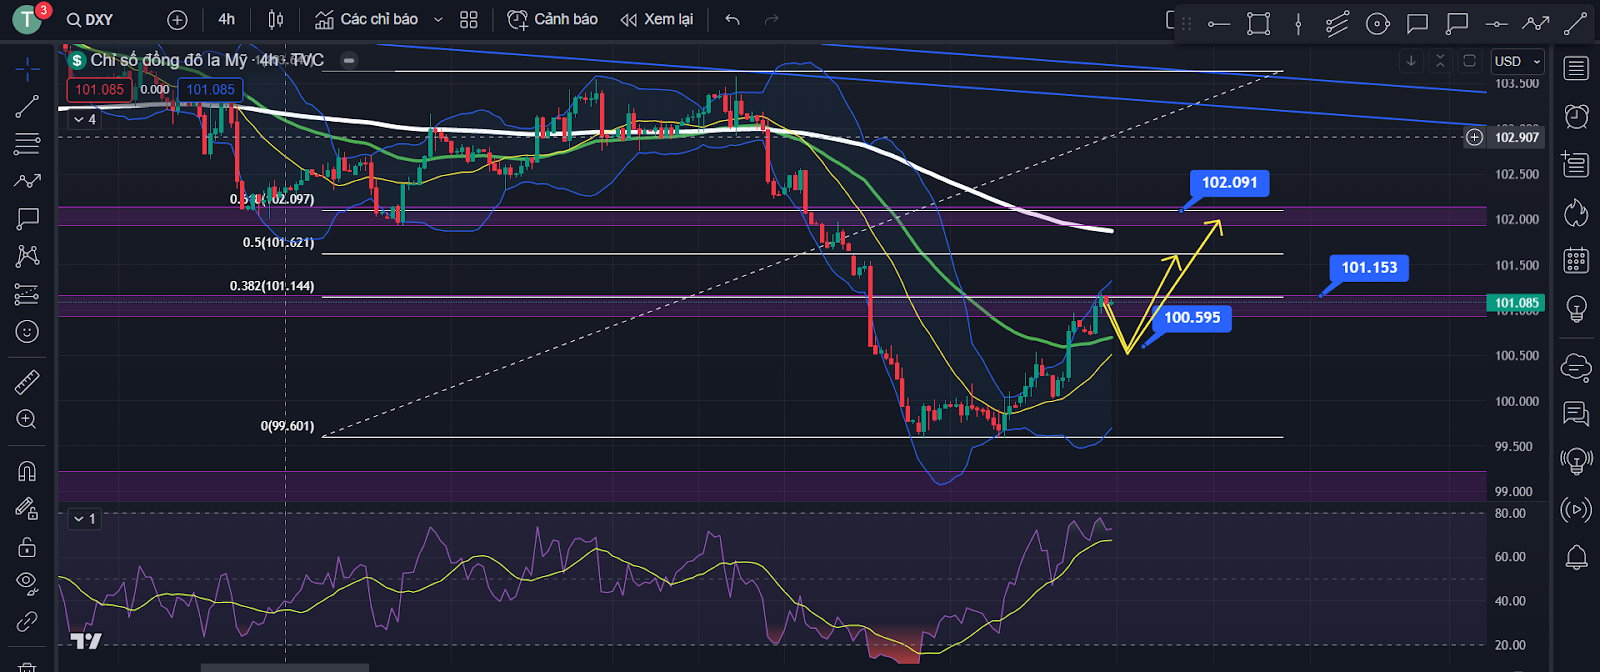Screen dimensions: 1600x672
Task: Open the forecasting and projection tools group
Action: 27,256
